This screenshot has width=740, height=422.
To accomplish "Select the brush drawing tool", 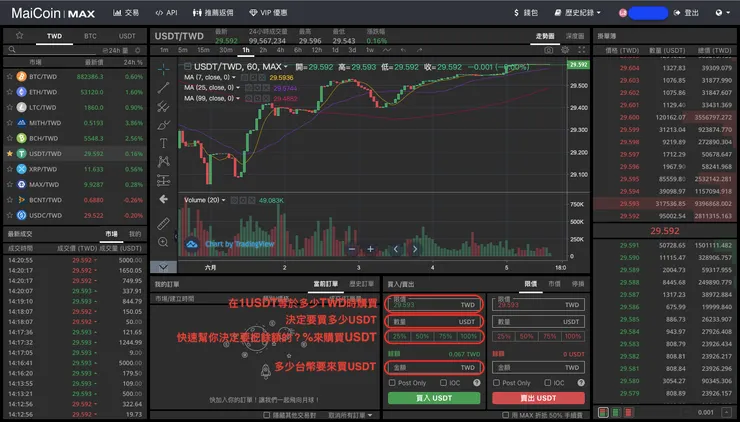I will 163,125.
